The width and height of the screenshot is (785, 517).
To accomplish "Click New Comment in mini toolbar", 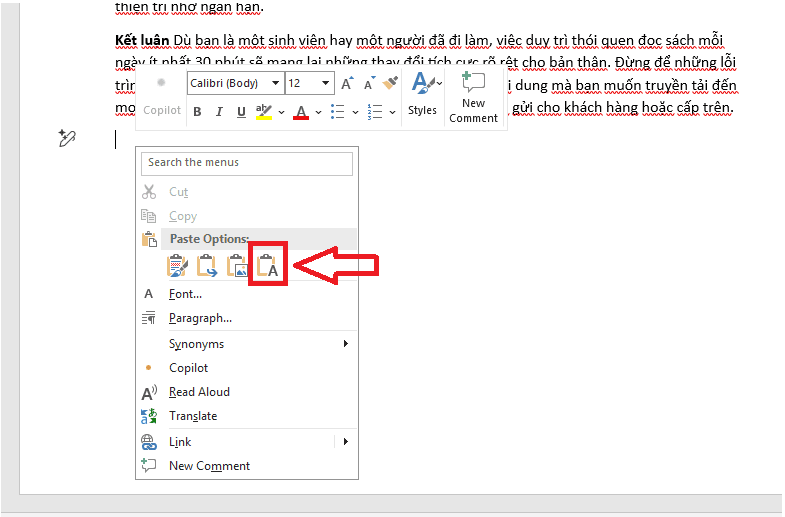I will (473, 98).
